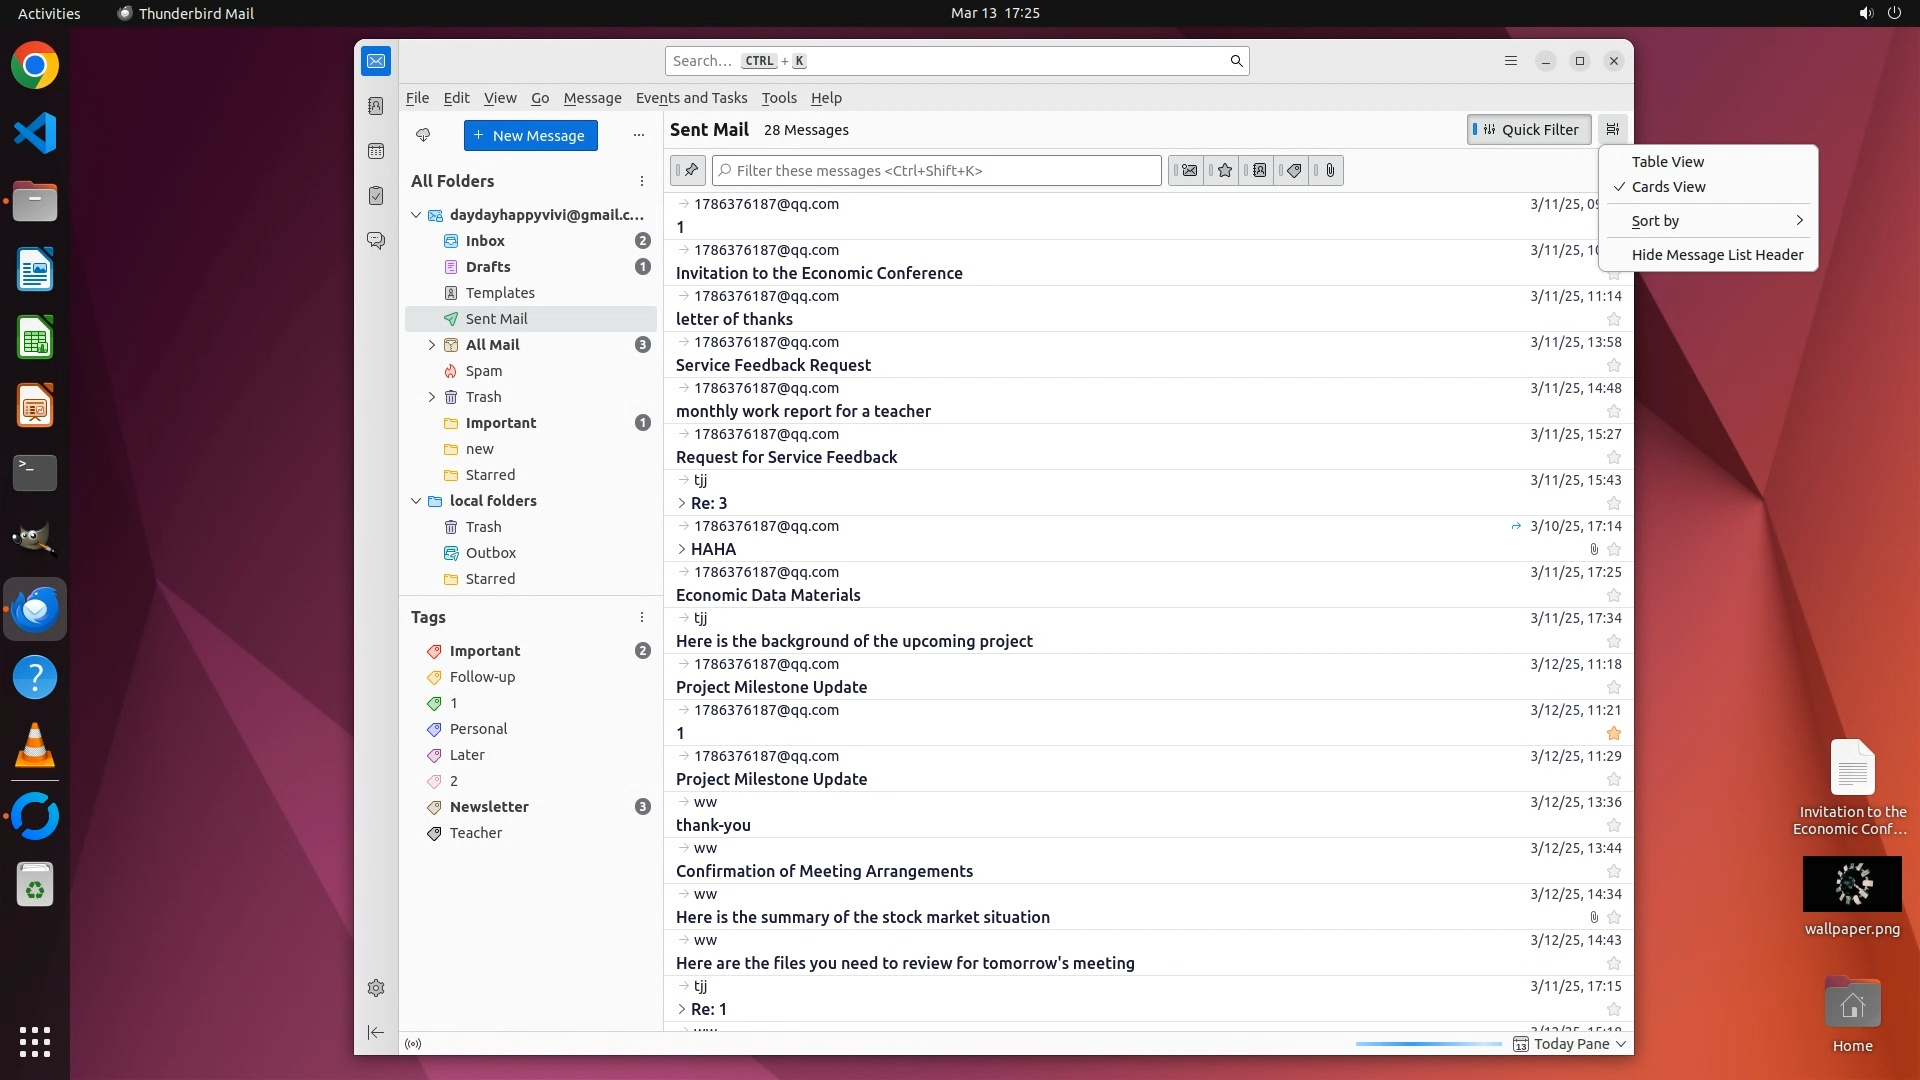This screenshot has height=1080, width=1920.
Task: Star the Service Feedback Request message
Action: coord(1613,366)
